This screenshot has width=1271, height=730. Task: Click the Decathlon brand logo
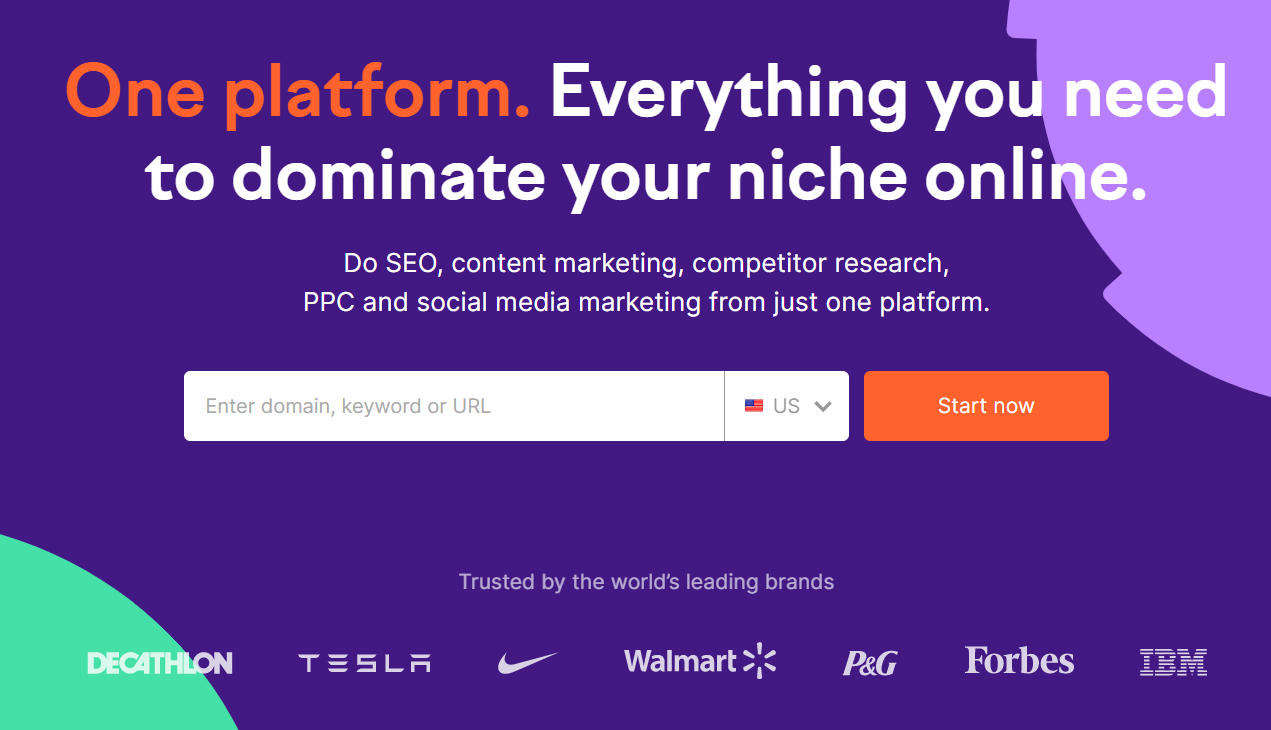(x=160, y=662)
